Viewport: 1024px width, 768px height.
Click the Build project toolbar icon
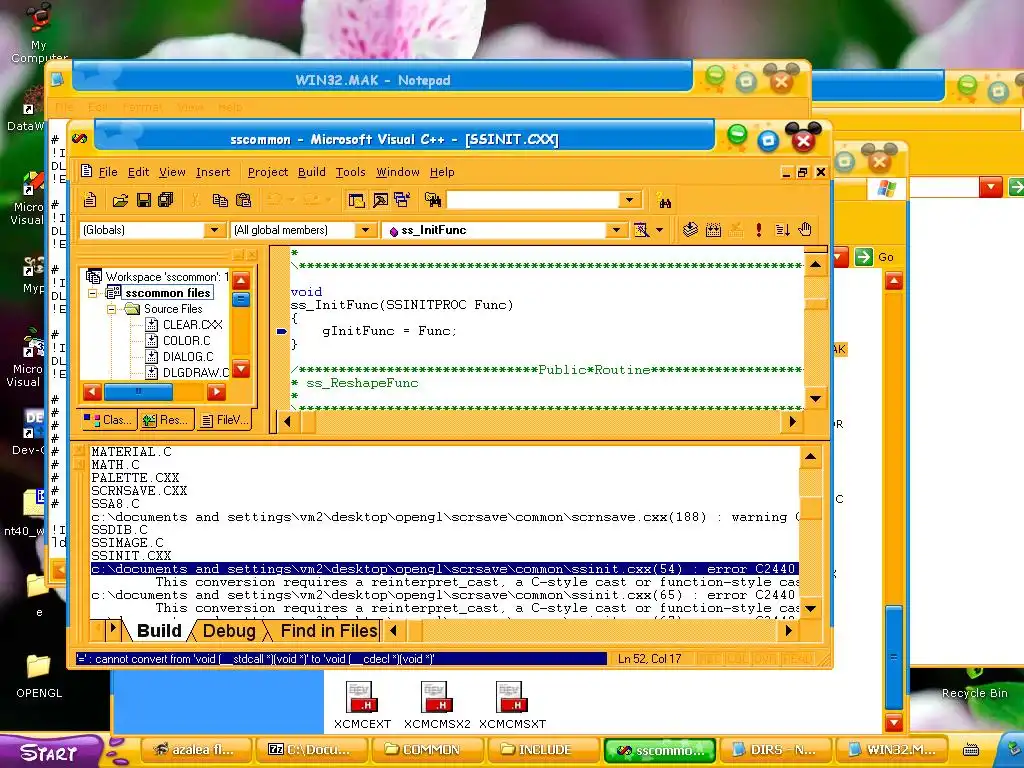coord(713,229)
